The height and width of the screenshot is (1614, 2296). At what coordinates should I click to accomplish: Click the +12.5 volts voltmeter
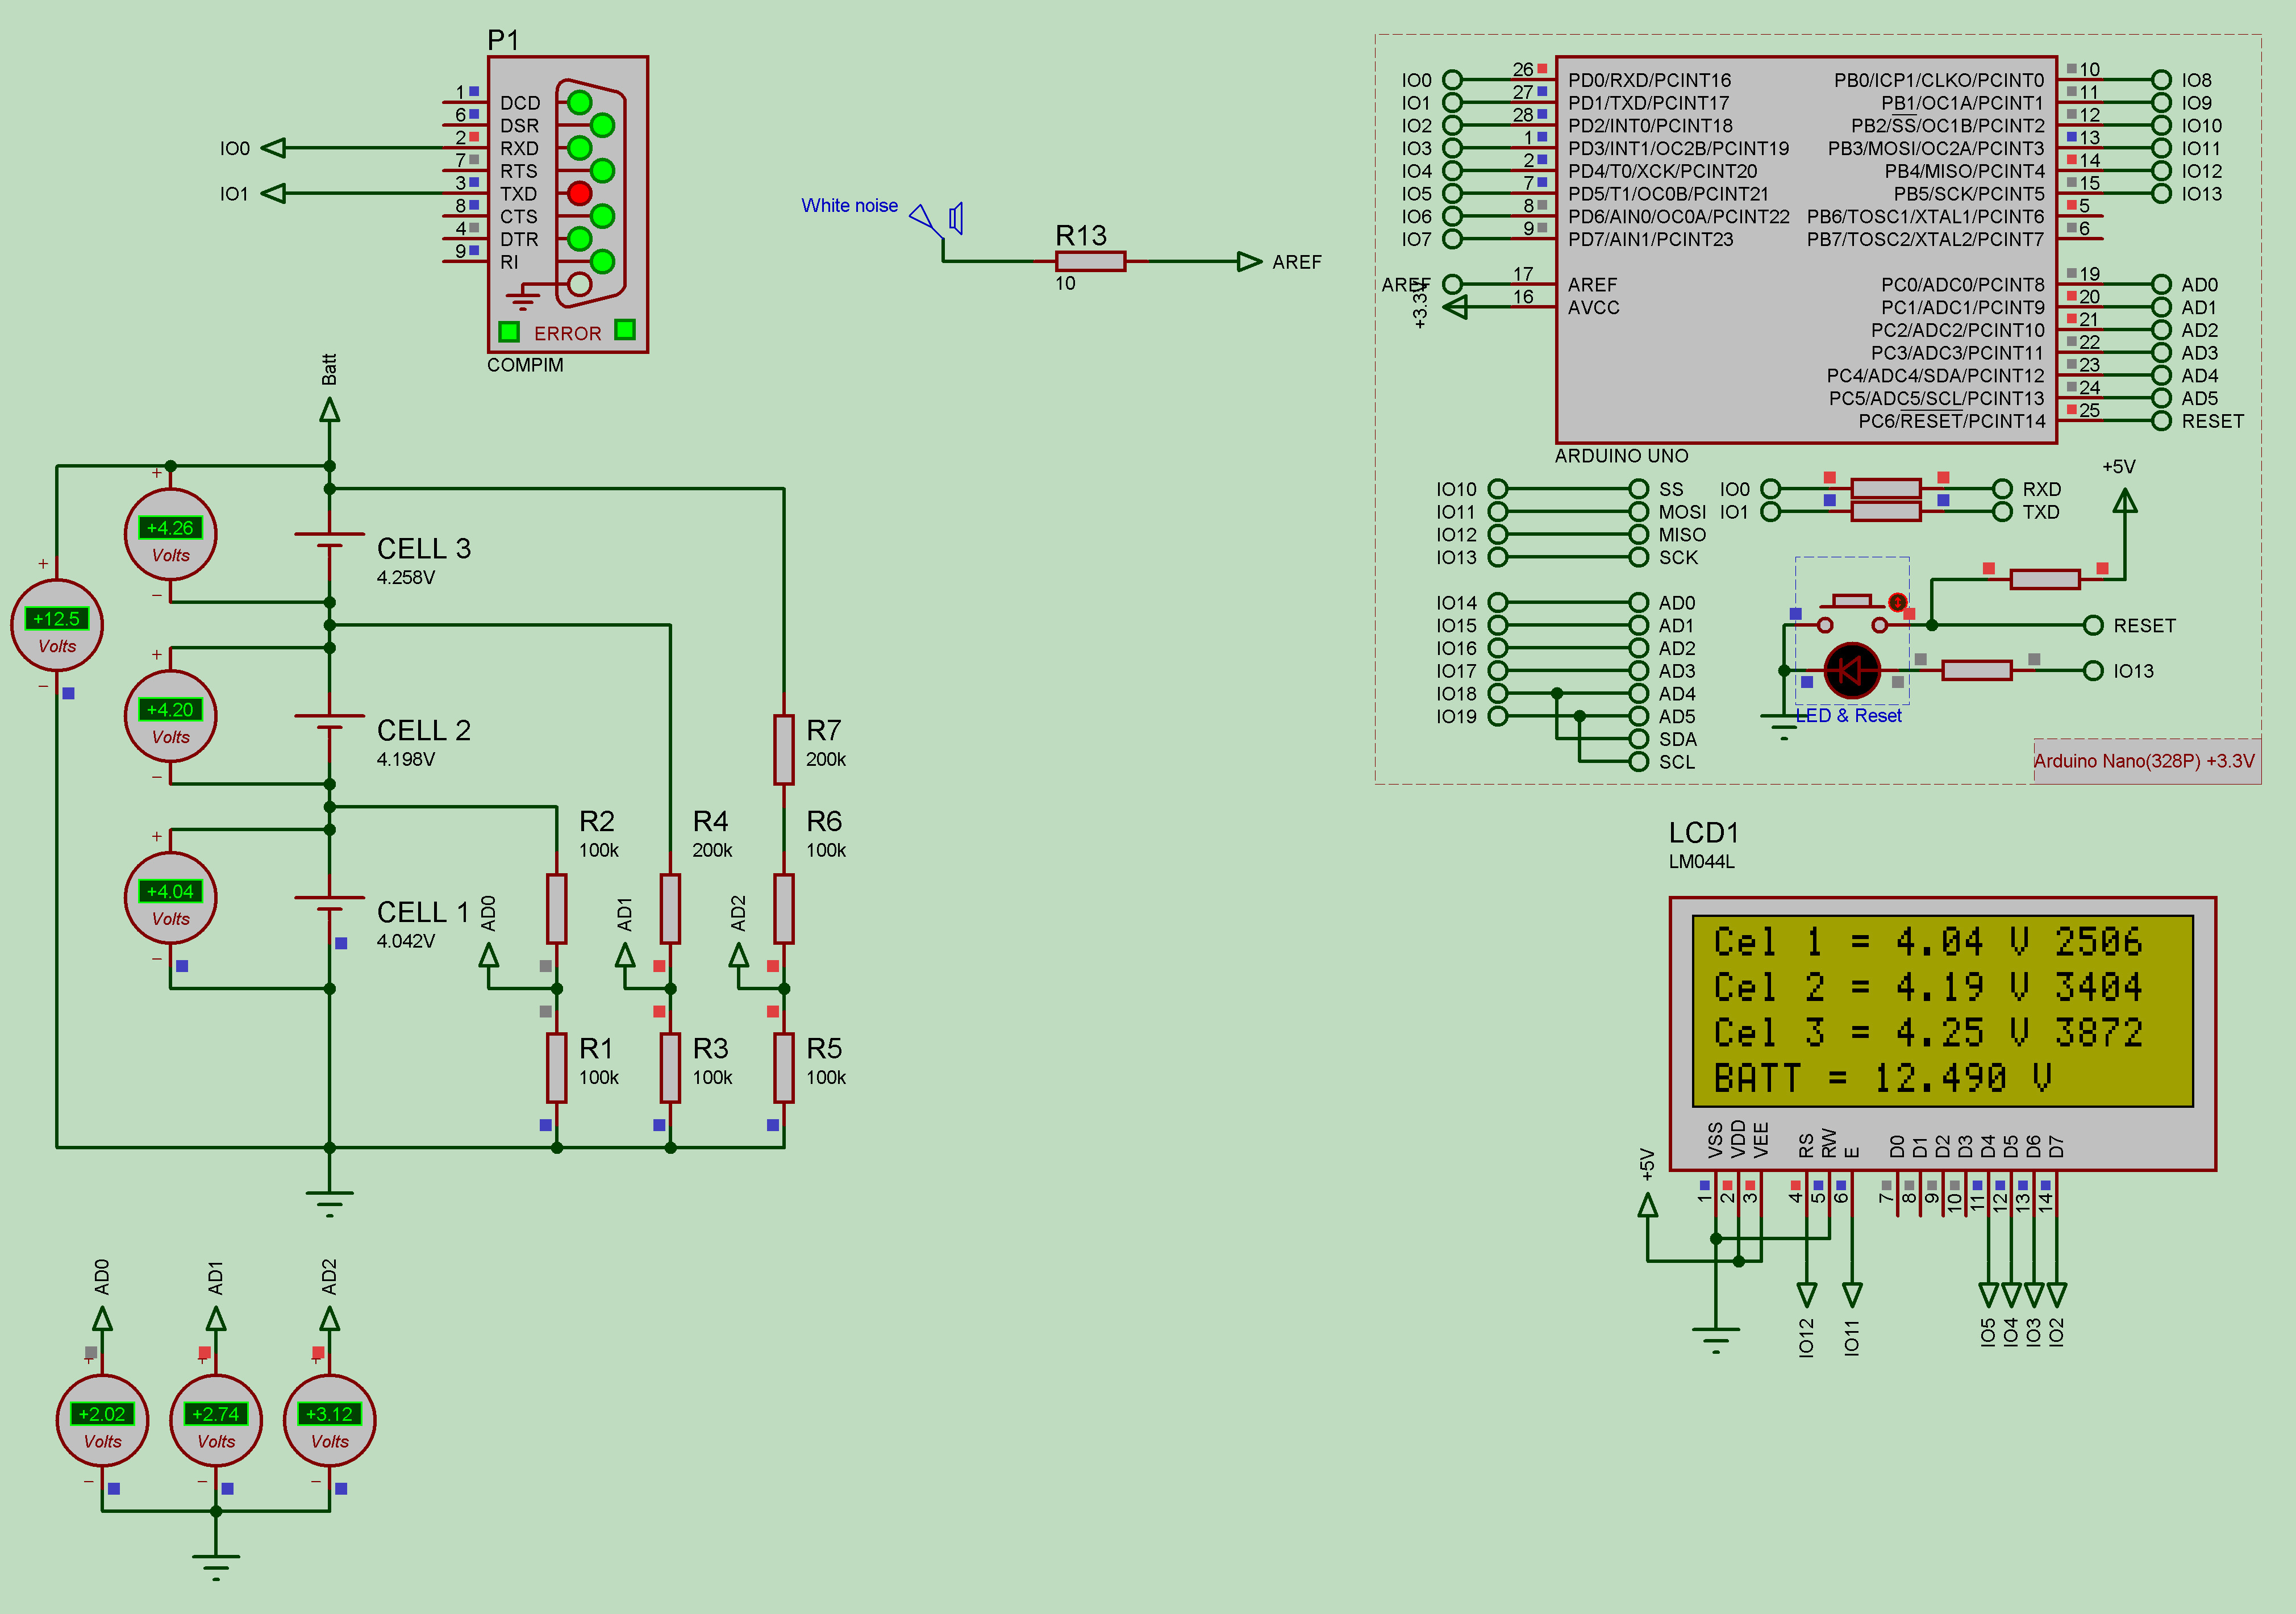coord(57,625)
